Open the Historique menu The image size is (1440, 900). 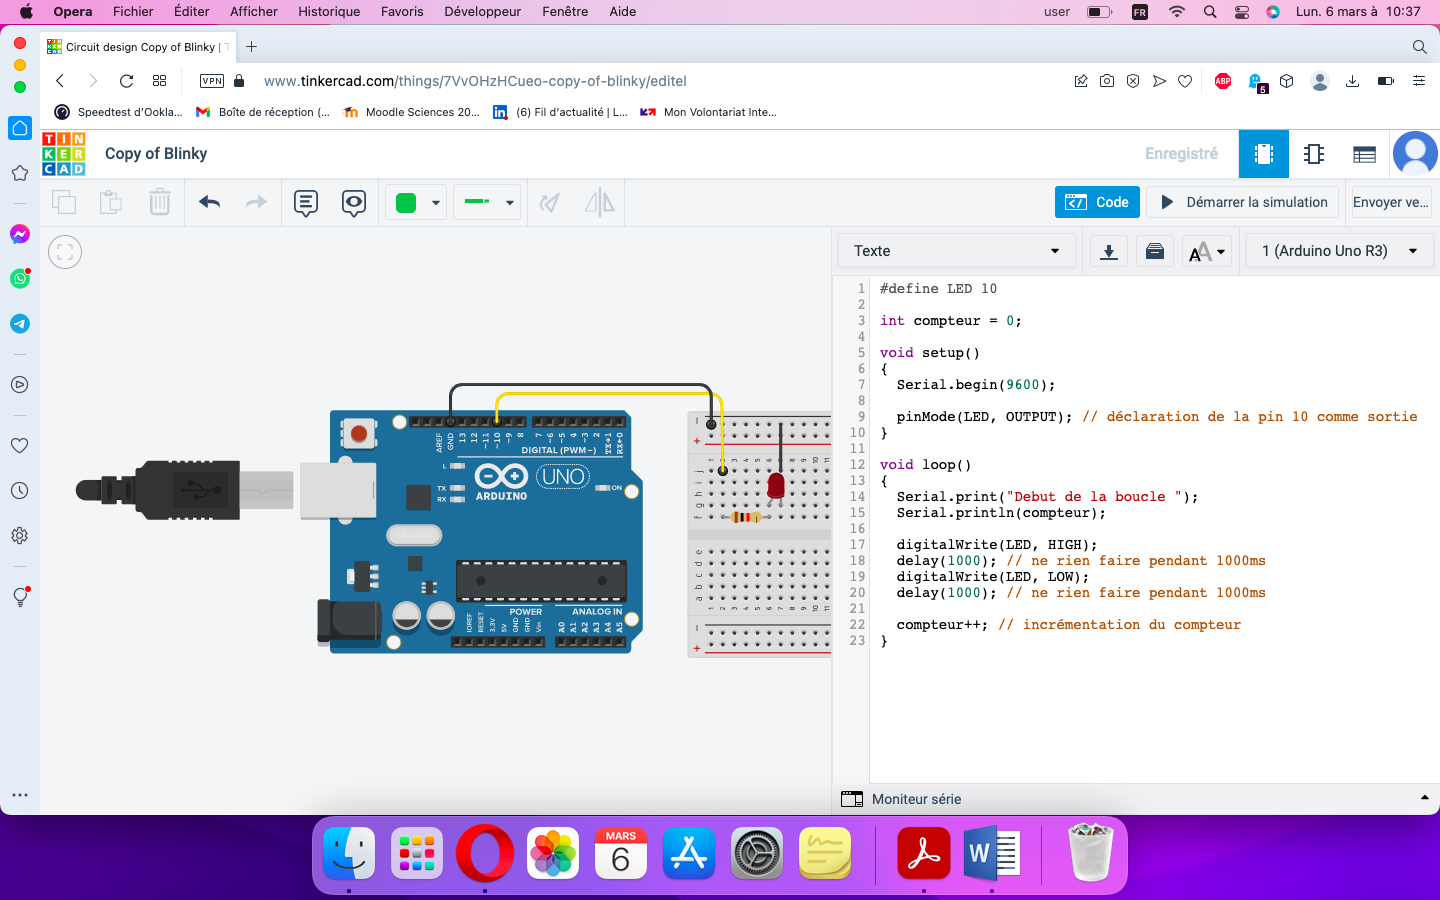[x=329, y=11]
